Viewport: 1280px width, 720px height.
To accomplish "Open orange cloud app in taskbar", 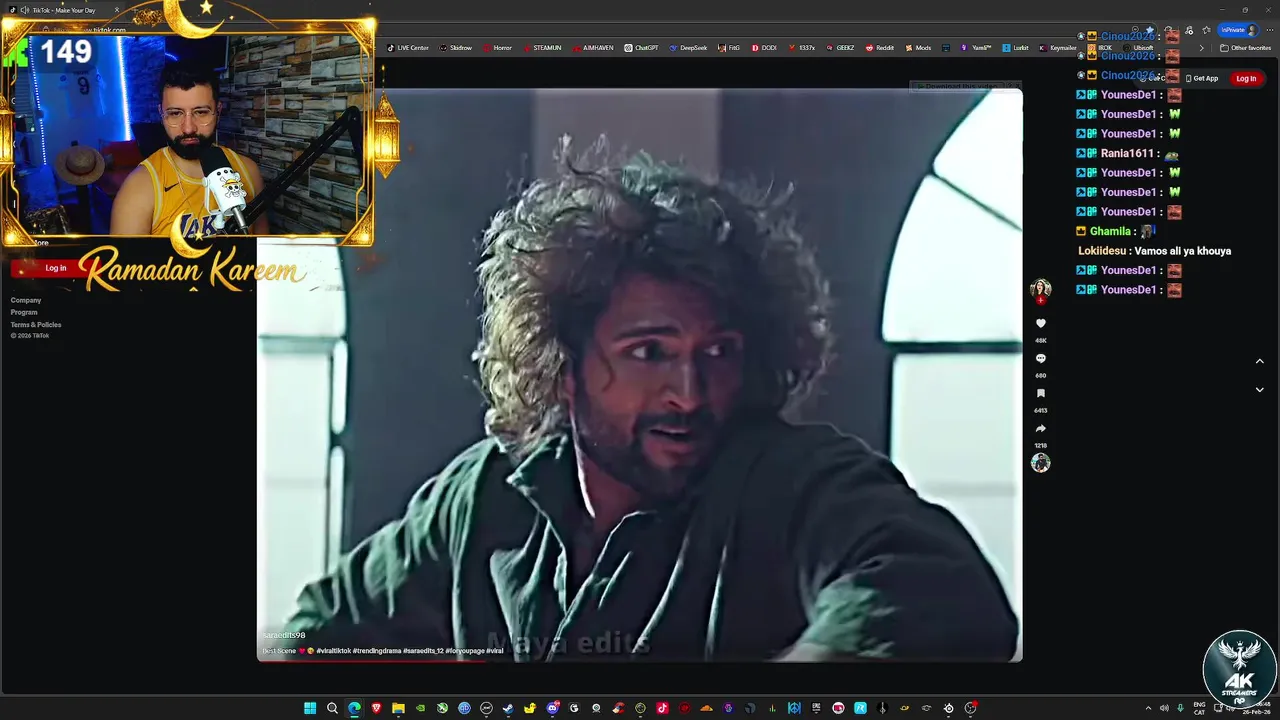I will click(705, 708).
